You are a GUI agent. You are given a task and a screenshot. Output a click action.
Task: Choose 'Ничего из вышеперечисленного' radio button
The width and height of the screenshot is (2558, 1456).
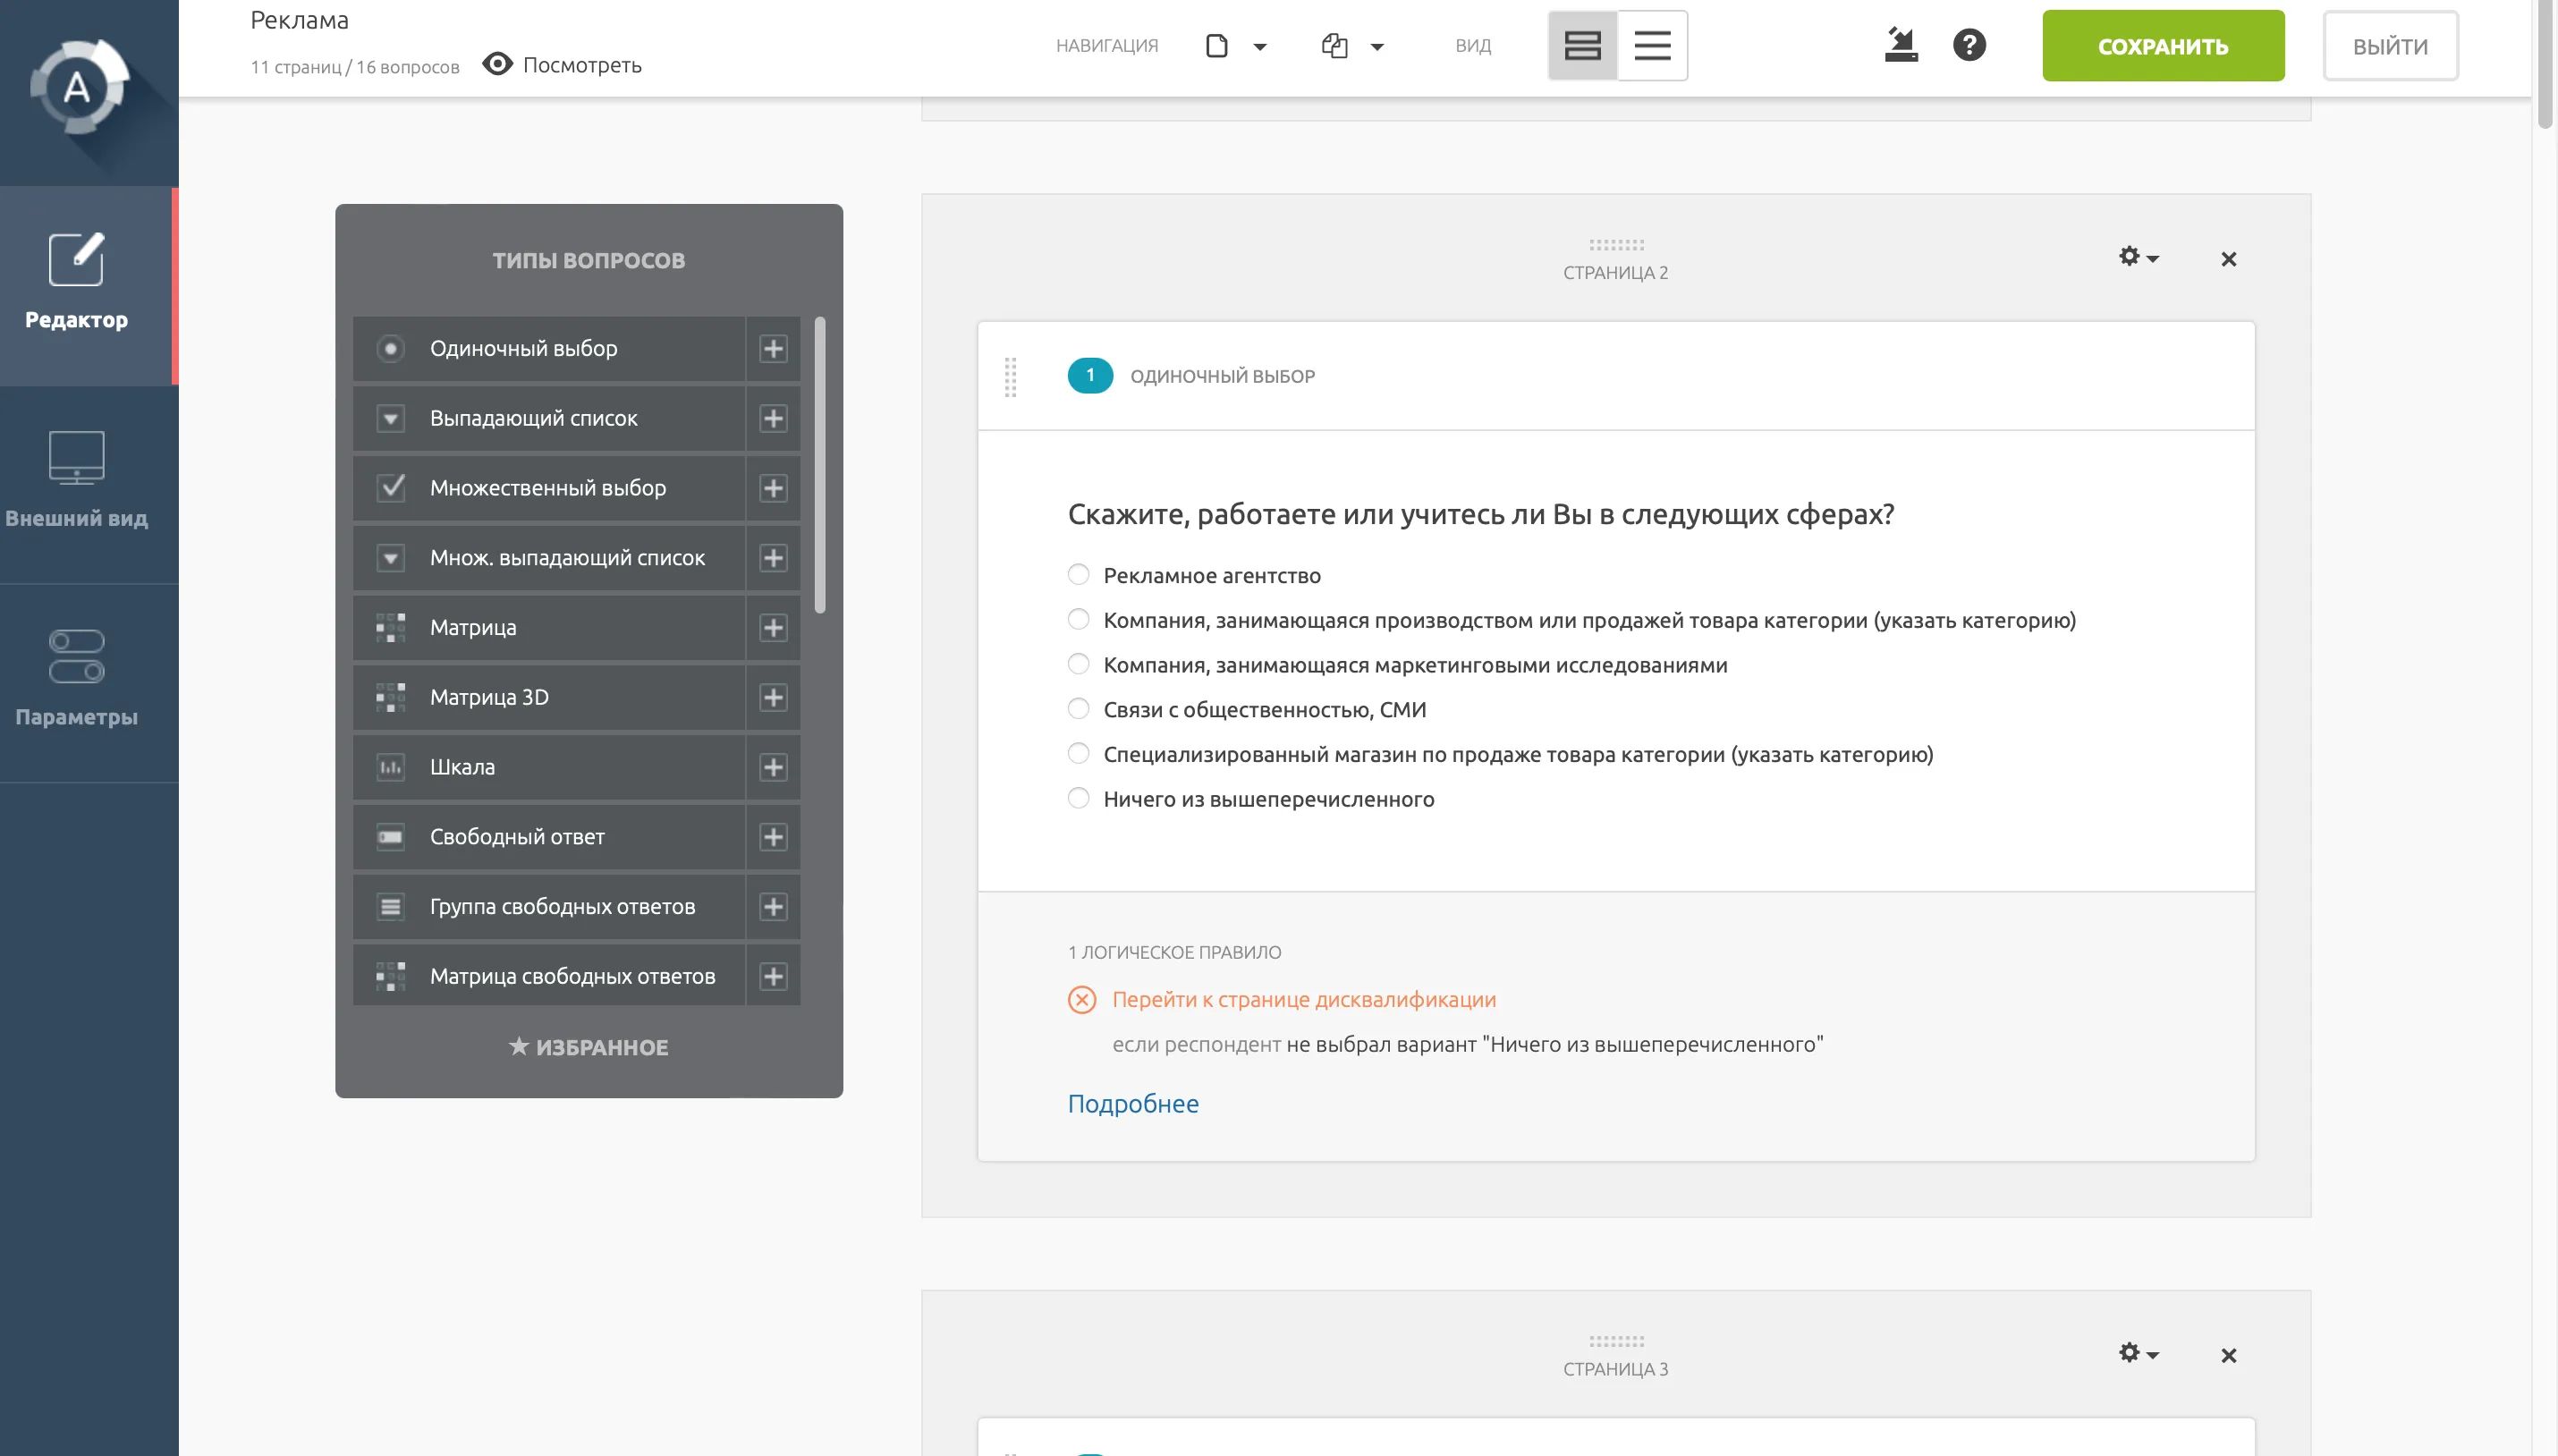click(1078, 798)
